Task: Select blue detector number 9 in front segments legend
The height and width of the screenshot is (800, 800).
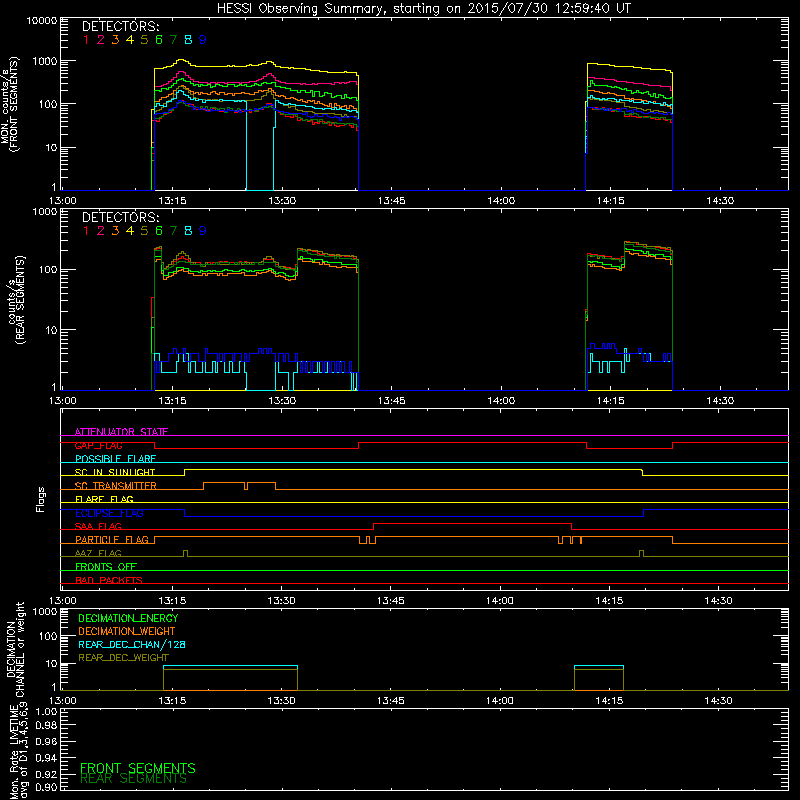Action: pos(203,40)
